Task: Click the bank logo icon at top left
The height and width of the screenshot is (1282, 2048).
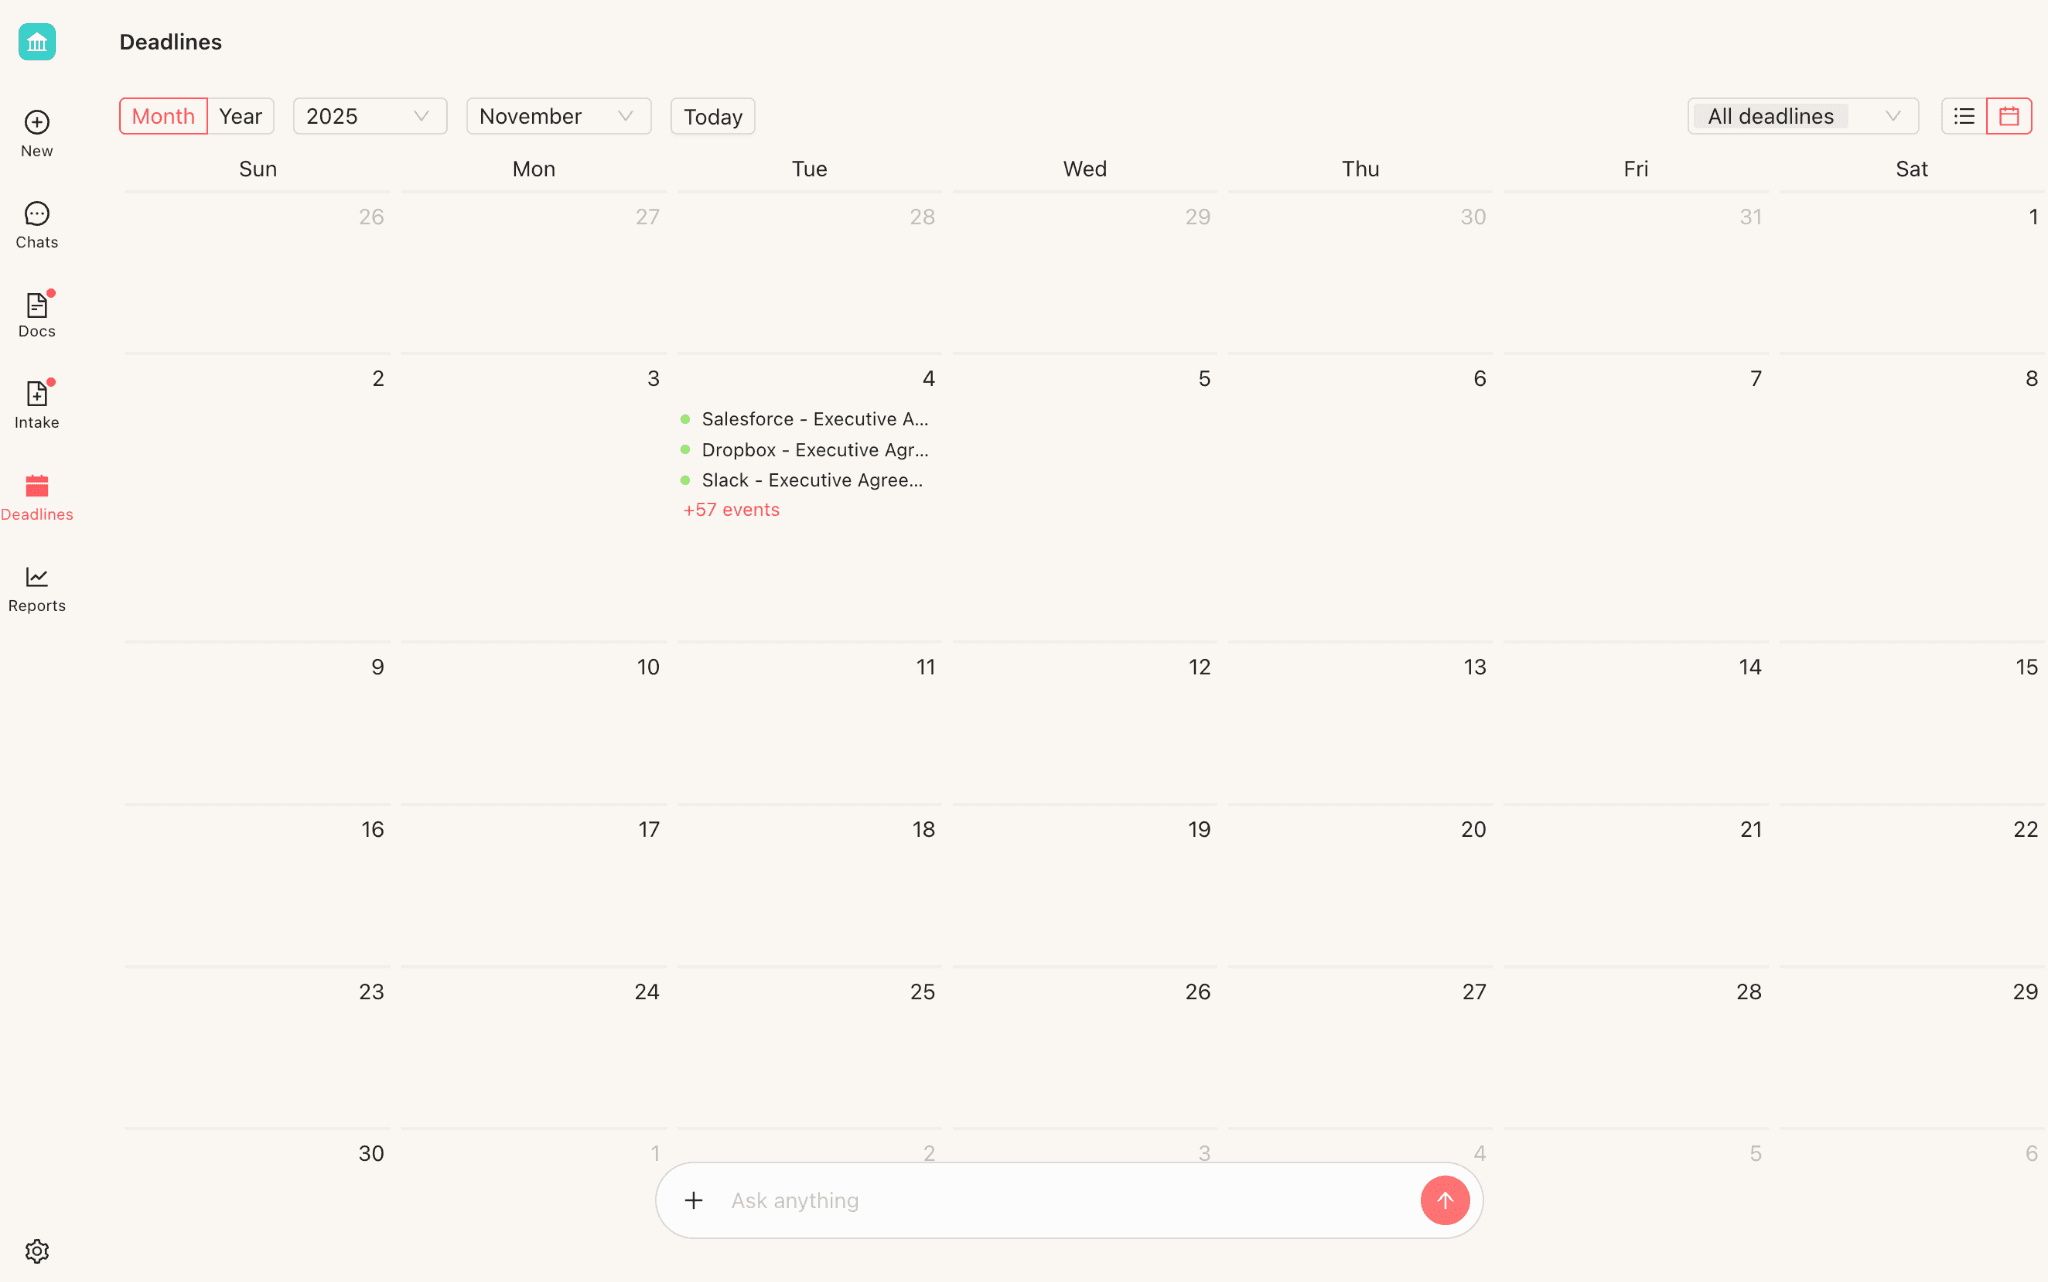Action: pos(37,42)
